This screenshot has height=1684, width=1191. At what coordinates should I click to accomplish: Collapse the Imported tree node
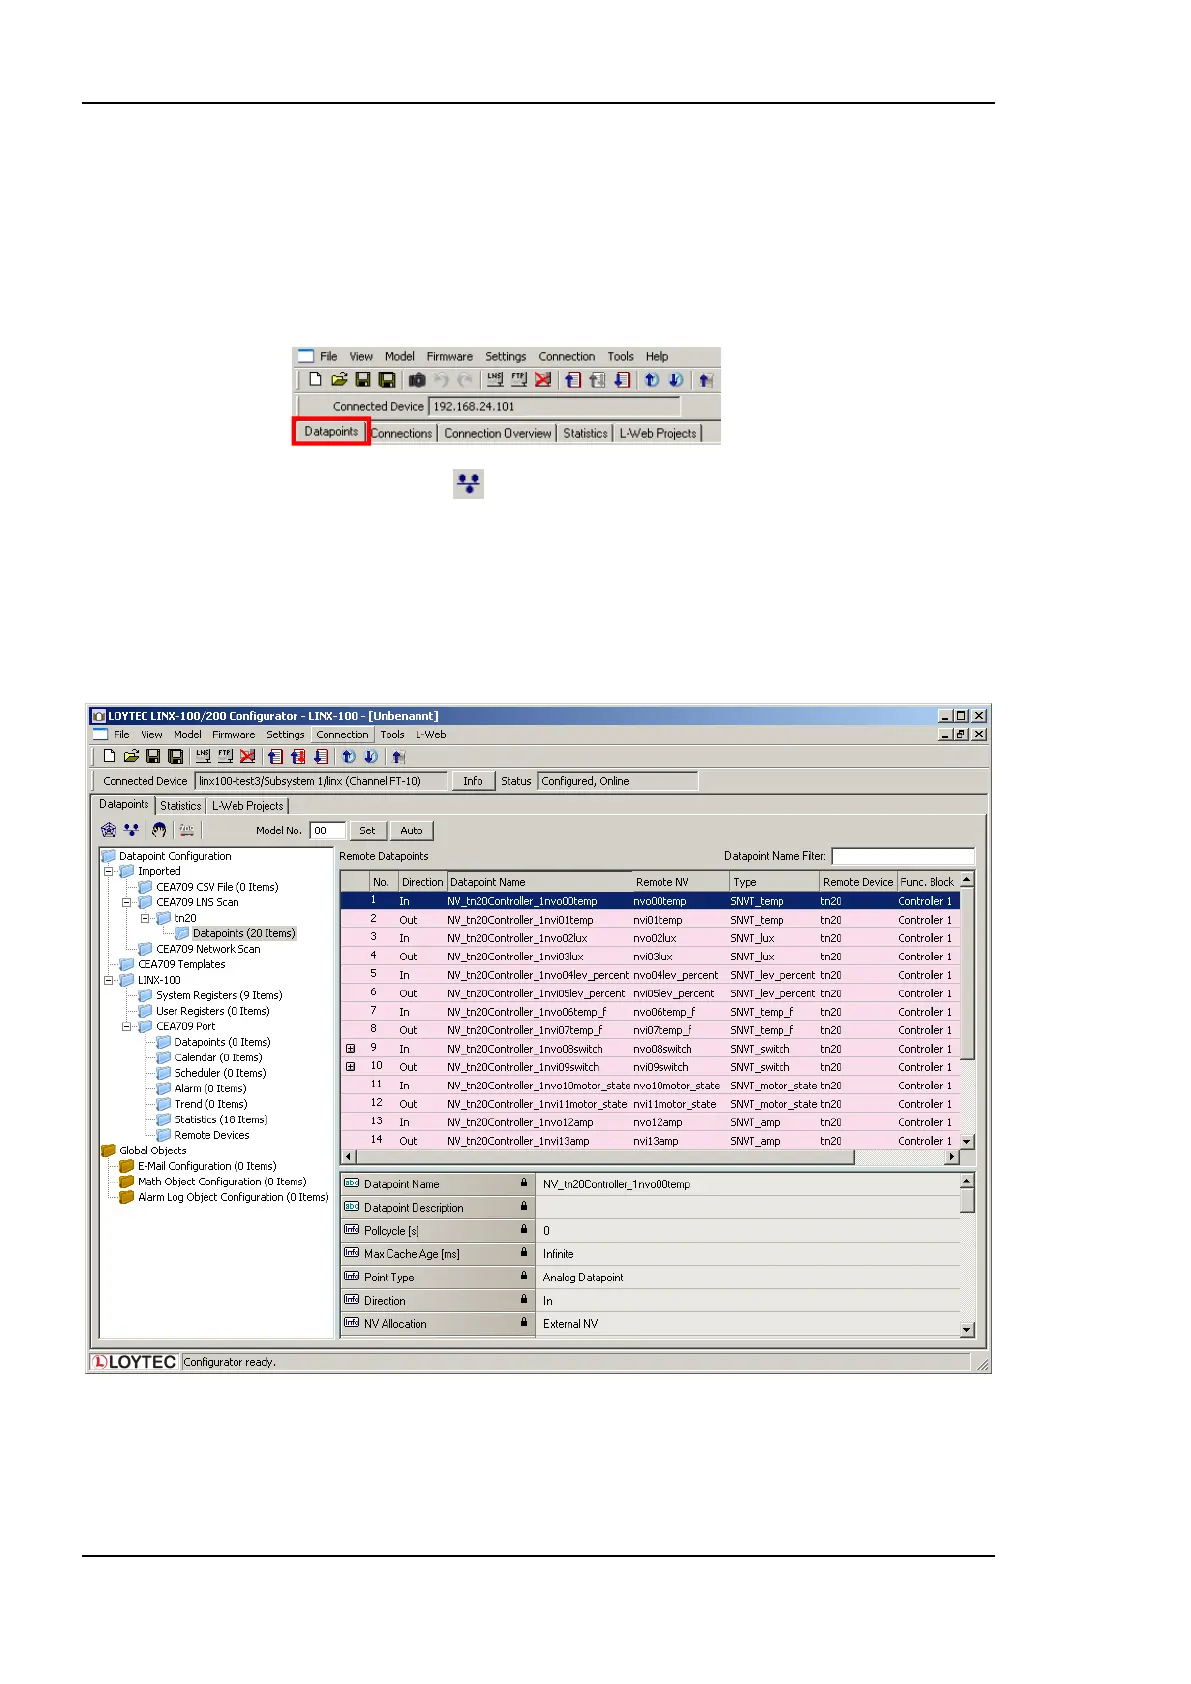click(109, 872)
